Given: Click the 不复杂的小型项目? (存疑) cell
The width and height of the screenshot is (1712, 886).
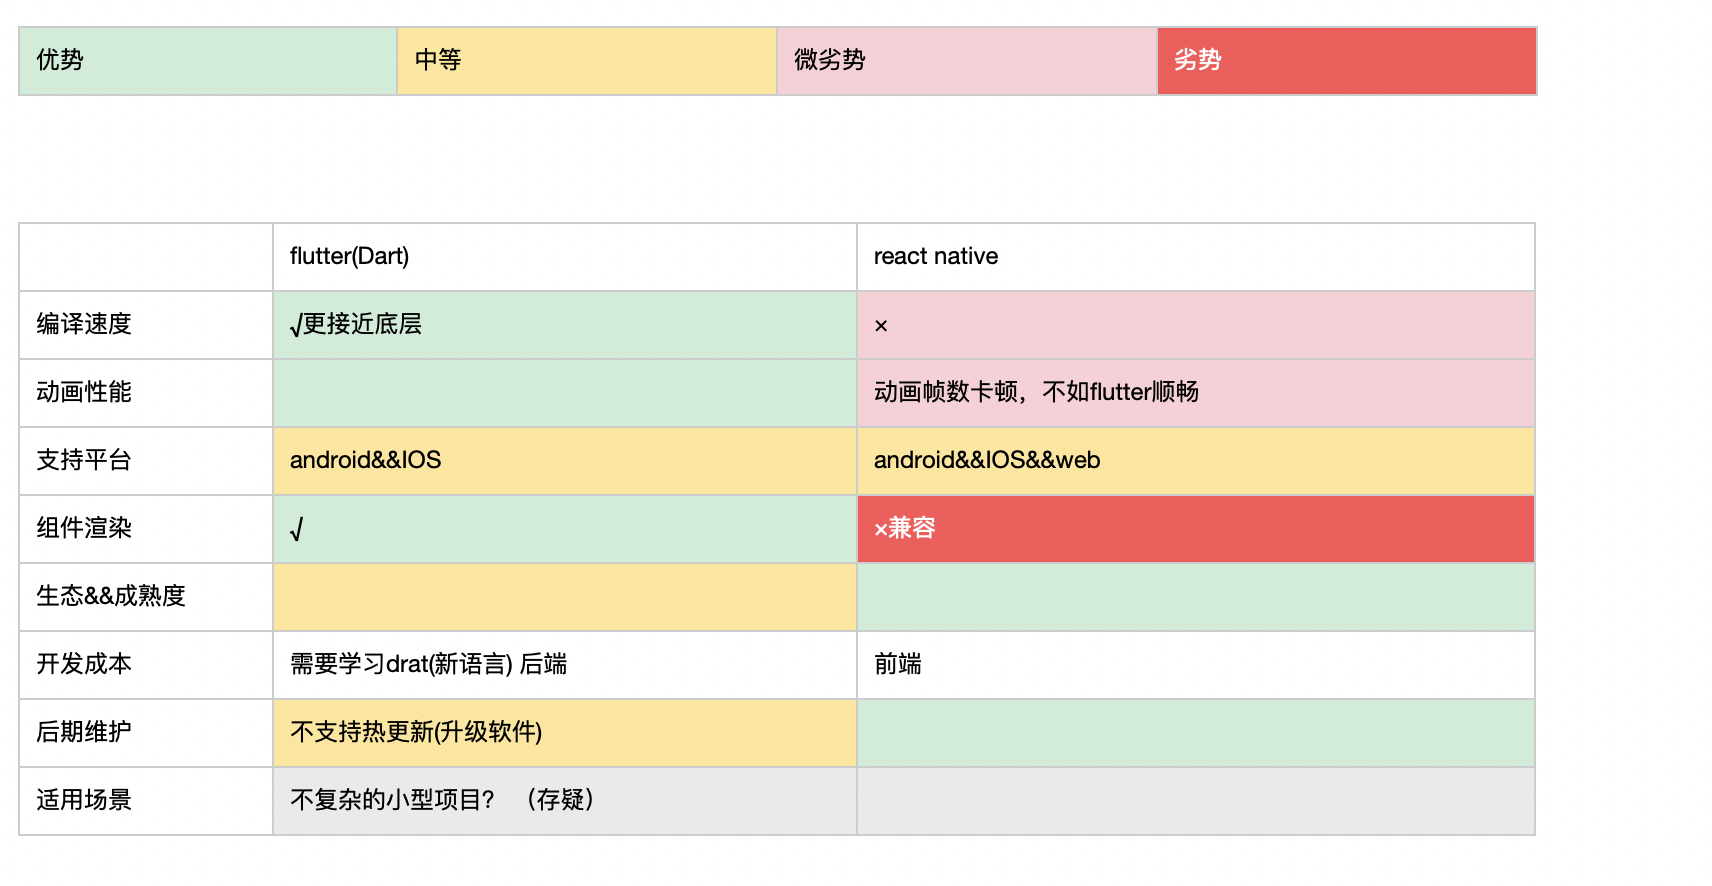Looking at the screenshot, I should coord(565,801).
